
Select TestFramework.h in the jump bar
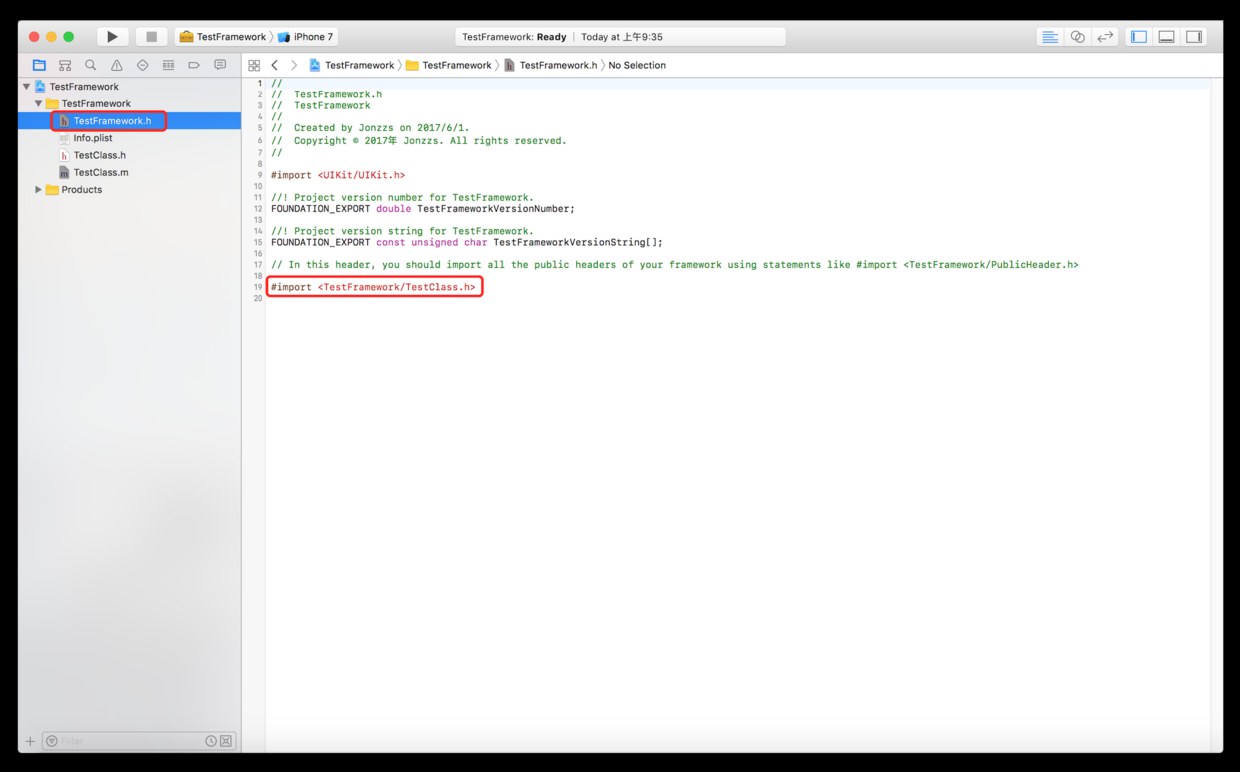pyautogui.click(x=557, y=65)
